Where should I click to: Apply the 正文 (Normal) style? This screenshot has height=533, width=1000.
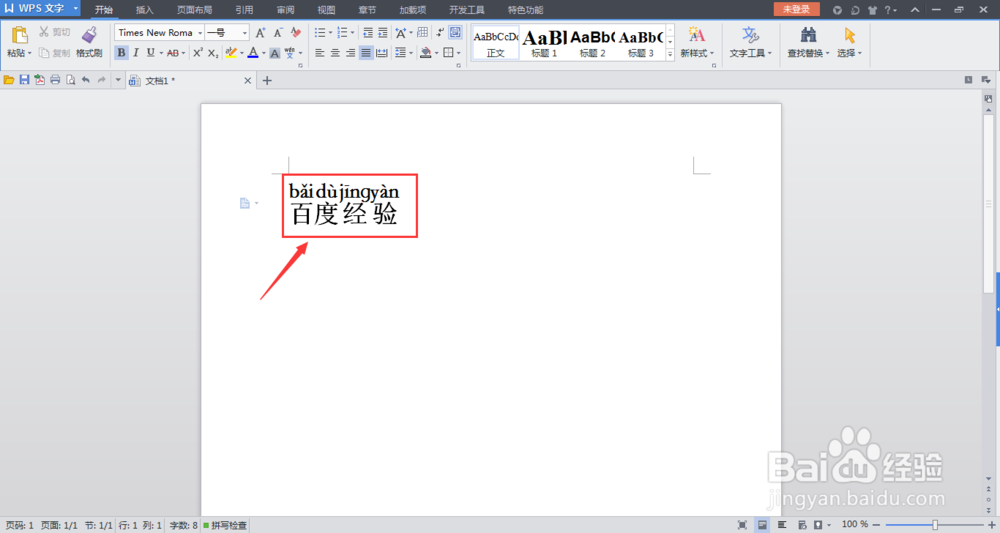[496, 43]
